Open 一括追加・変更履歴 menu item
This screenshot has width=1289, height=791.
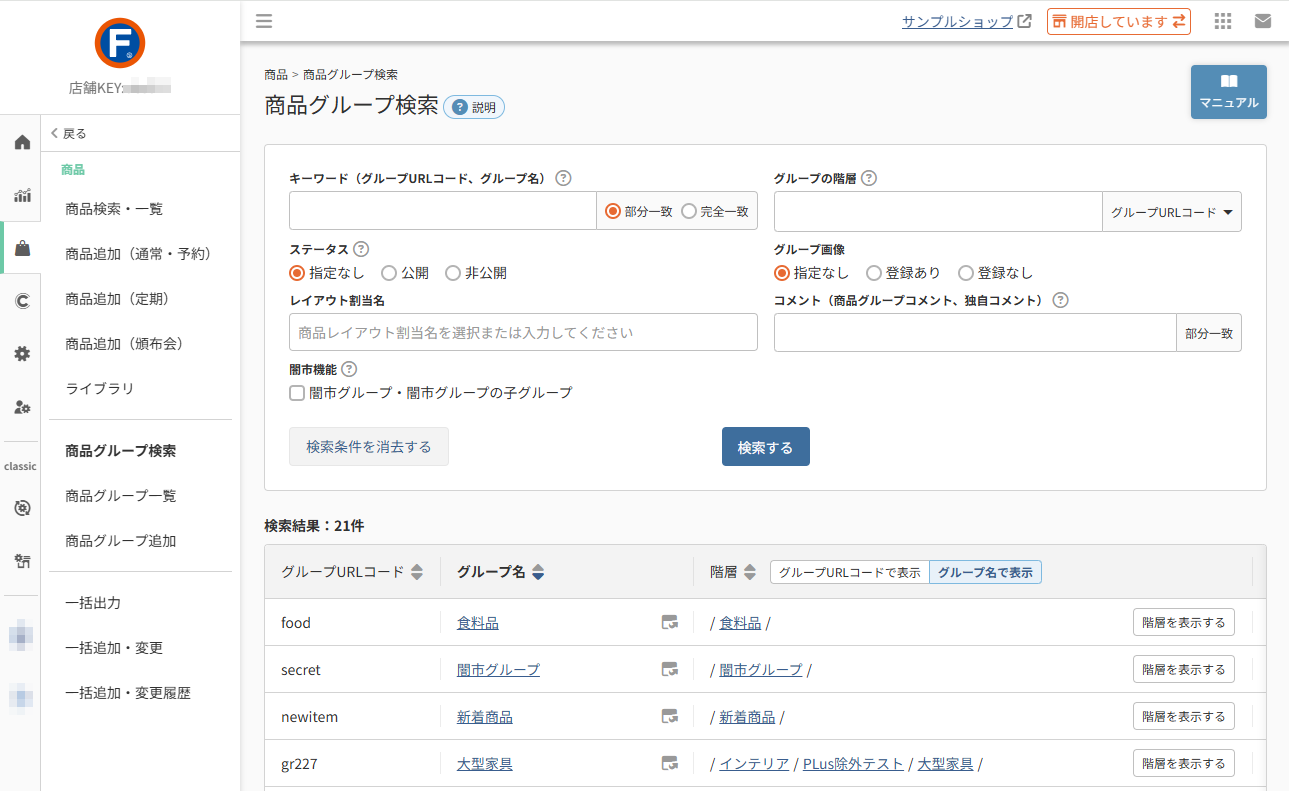(x=128, y=693)
